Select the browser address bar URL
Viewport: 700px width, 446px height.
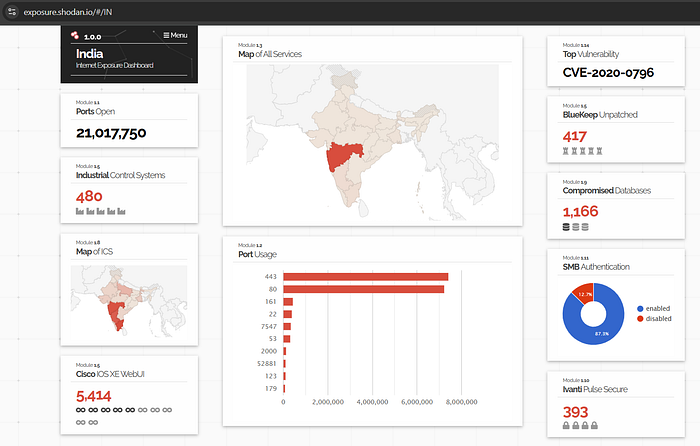tap(68, 12)
